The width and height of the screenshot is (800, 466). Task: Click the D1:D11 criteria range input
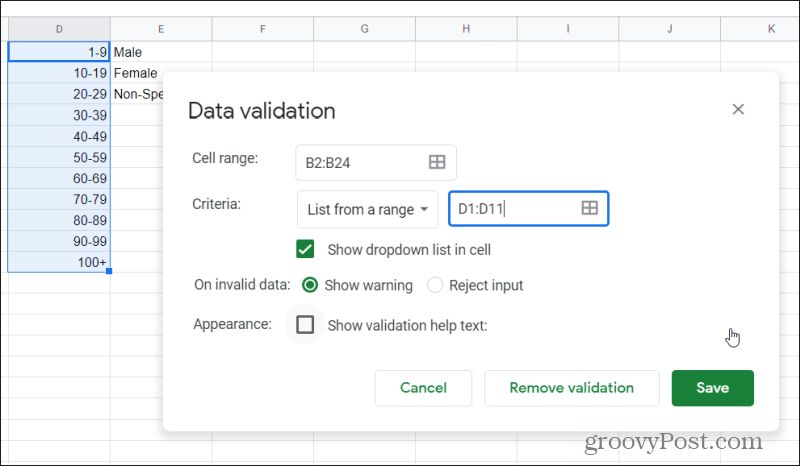coord(512,208)
